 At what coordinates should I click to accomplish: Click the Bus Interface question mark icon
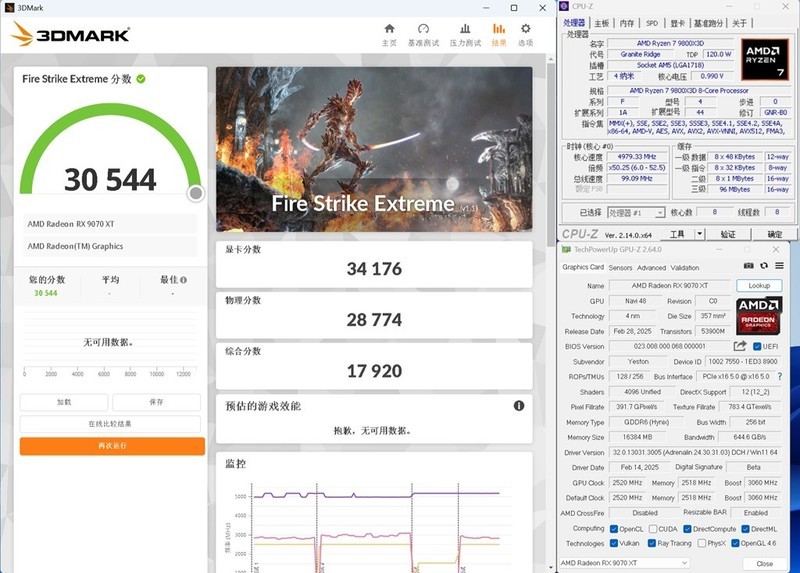(780, 376)
